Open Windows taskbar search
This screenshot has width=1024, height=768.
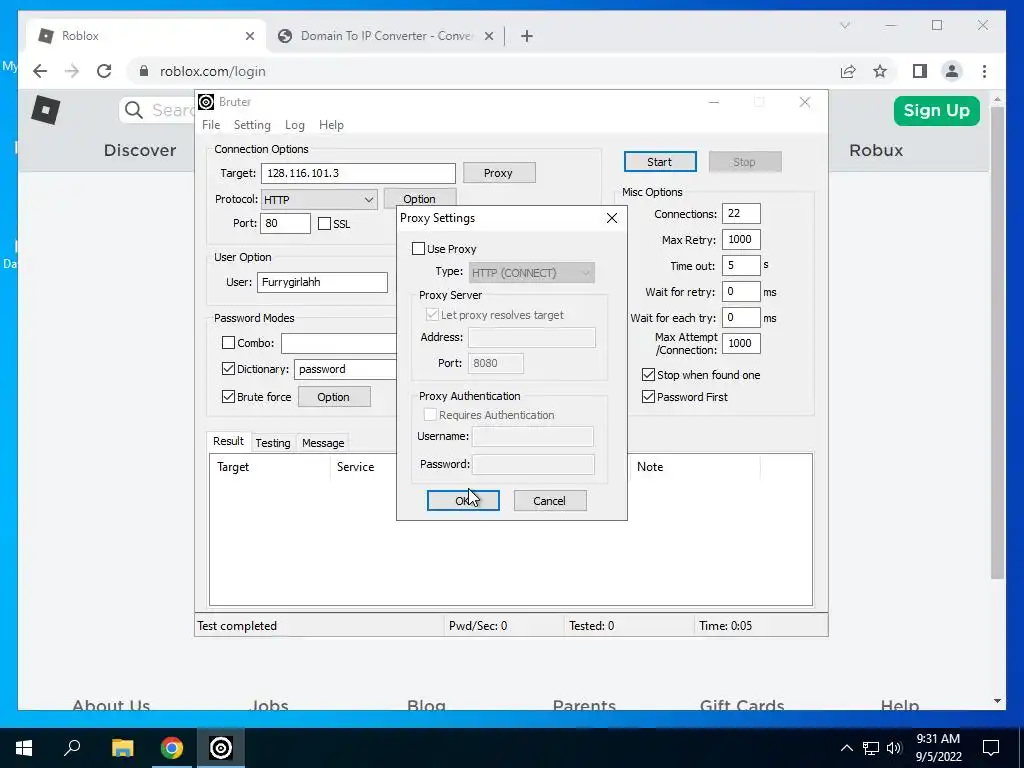[72, 748]
